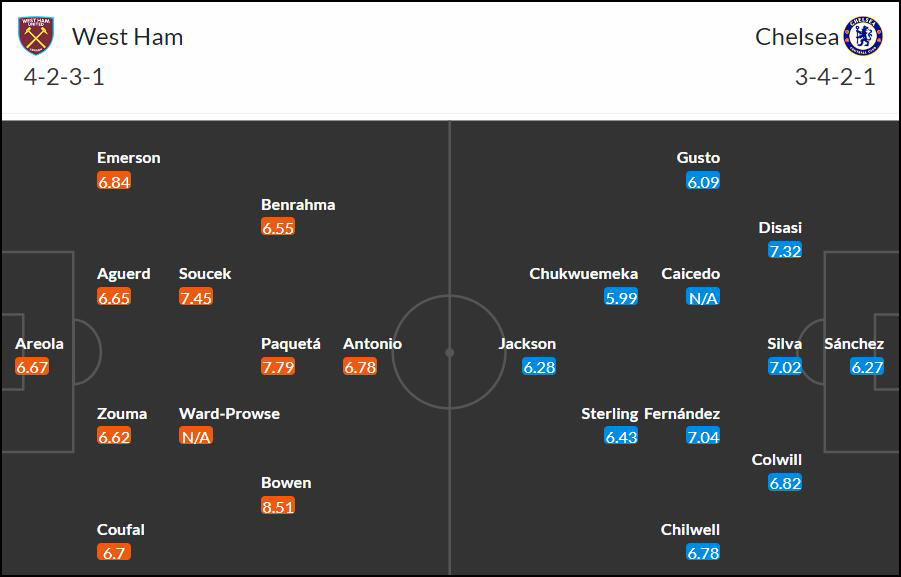The image size is (901, 577).
Task: Click goalkeeper Areola's name
Action: pyautogui.click(x=39, y=344)
